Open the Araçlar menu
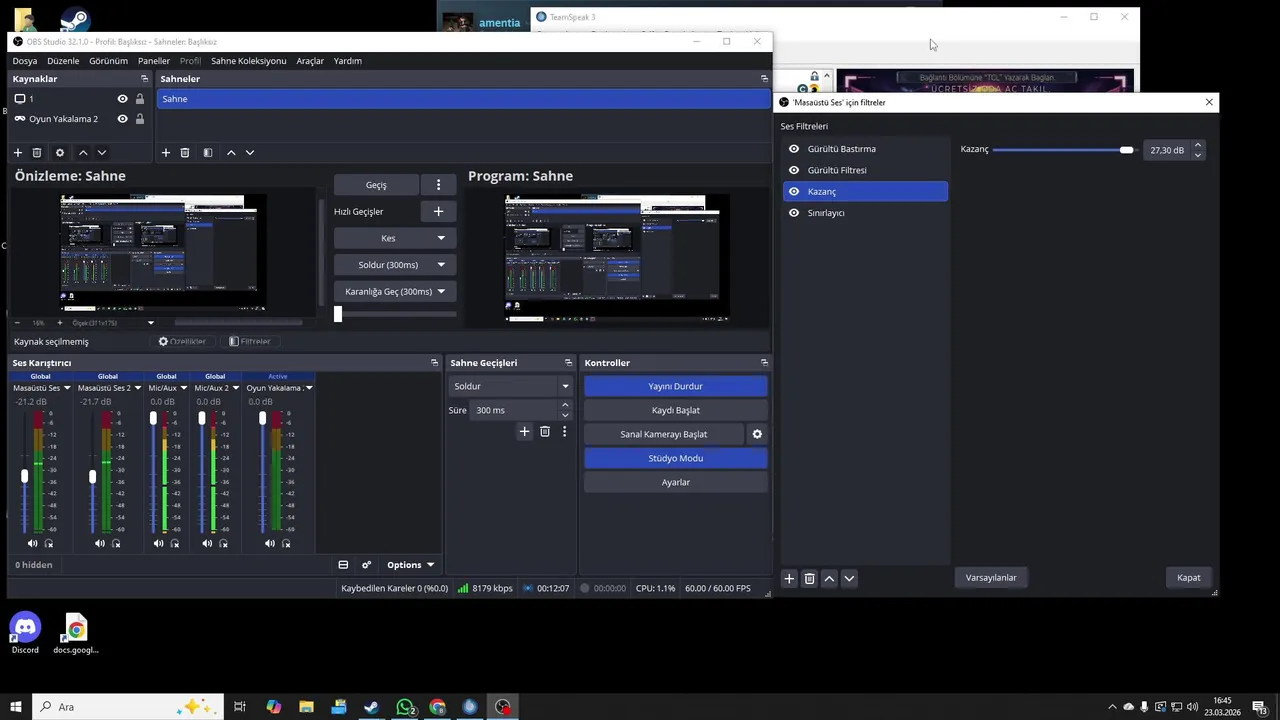Image resolution: width=1280 pixels, height=720 pixels. [310, 61]
